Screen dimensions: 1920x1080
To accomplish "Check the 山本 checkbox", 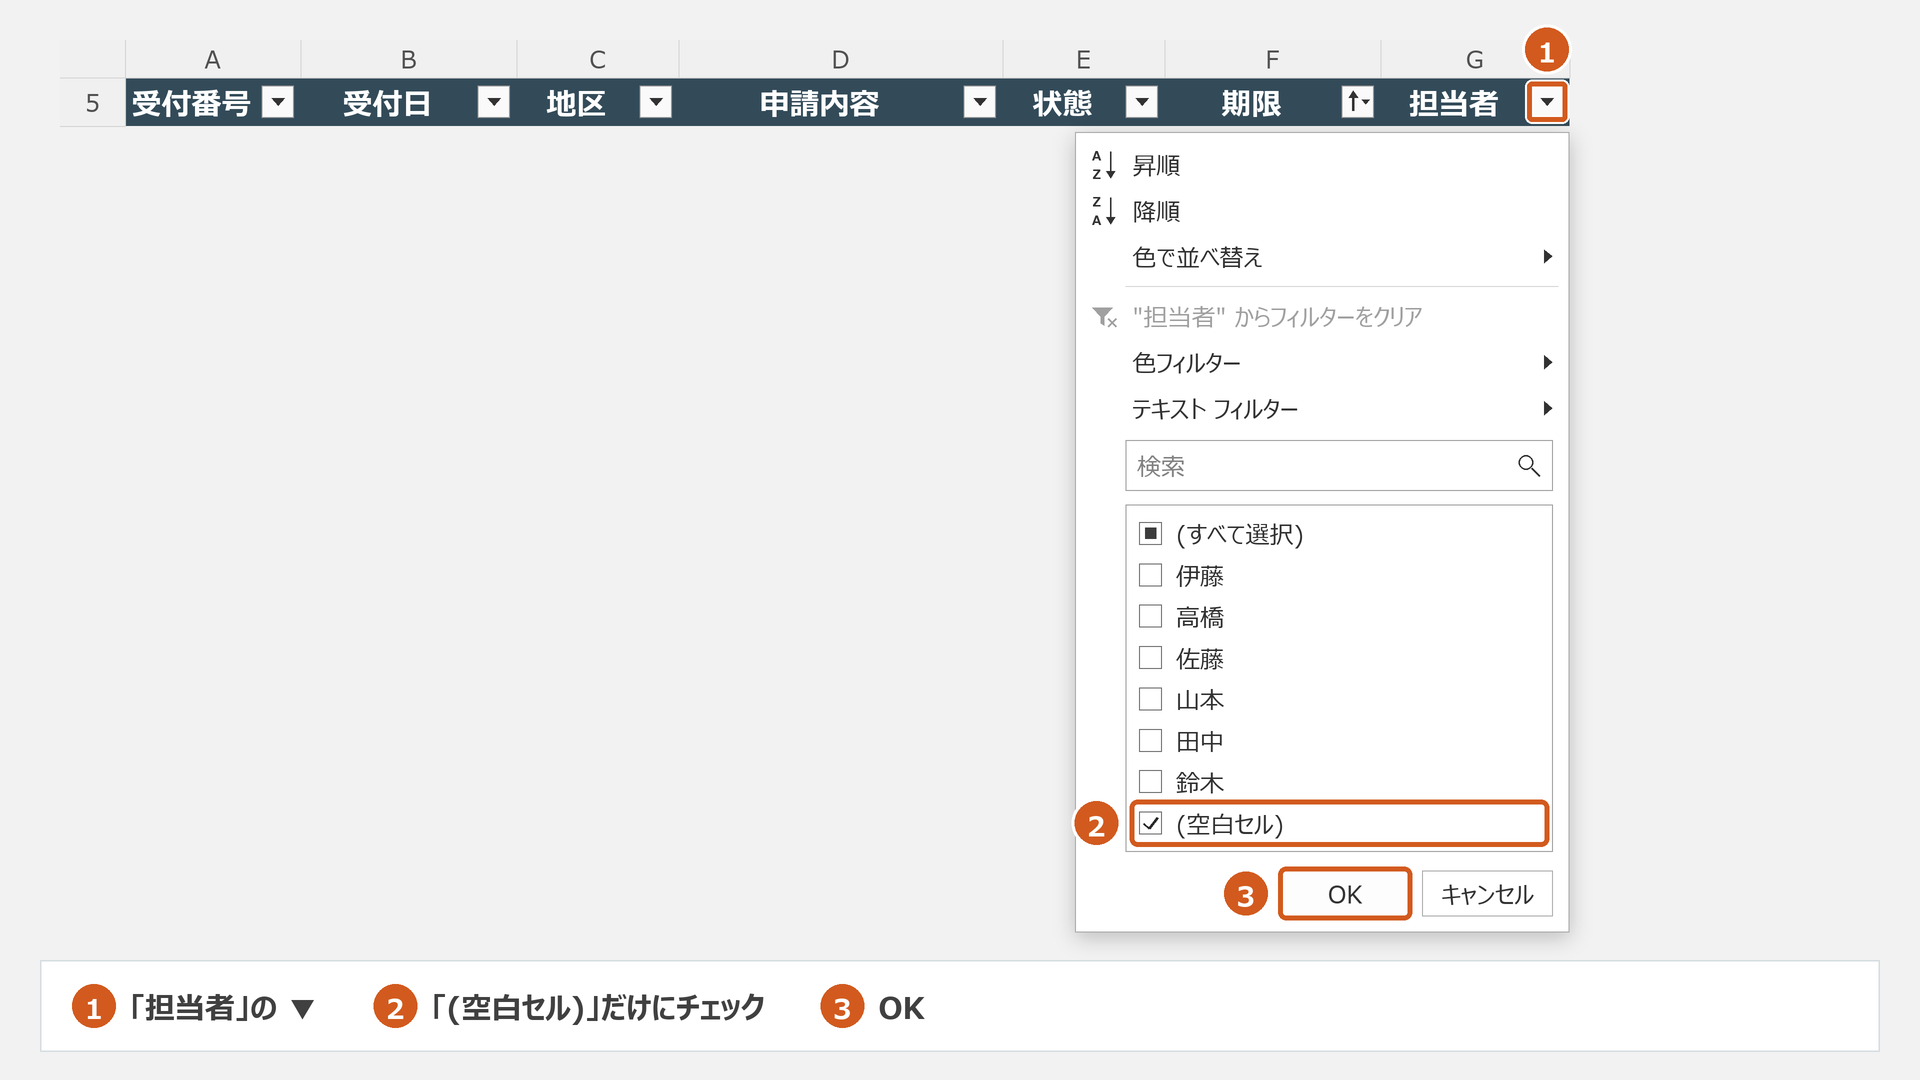I will 1150,699.
